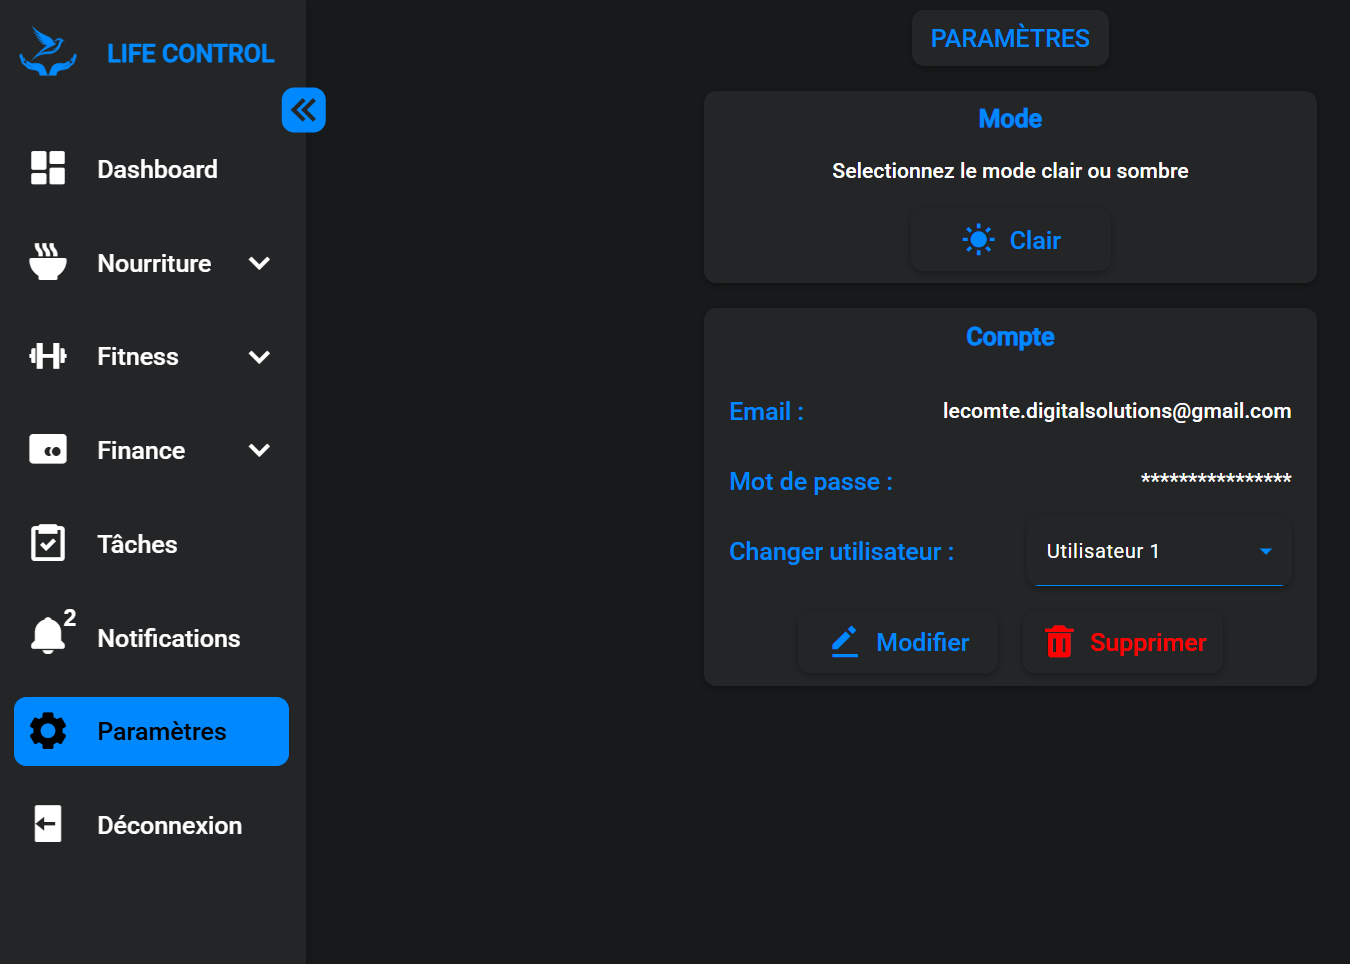This screenshot has height=964, width=1350.
Task: Click the Life Control hummingbird logo
Action: pyautogui.click(x=47, y=50)
